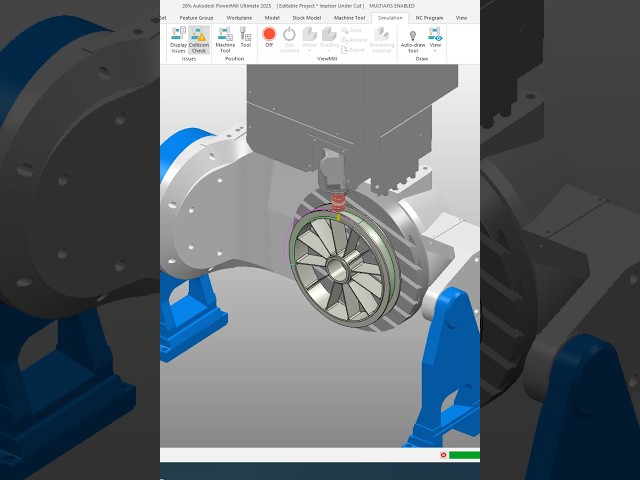The width and height of the screenshot is (640, 480).
Task: Switch to the View ribbon tab
Action: pos(461,18)
